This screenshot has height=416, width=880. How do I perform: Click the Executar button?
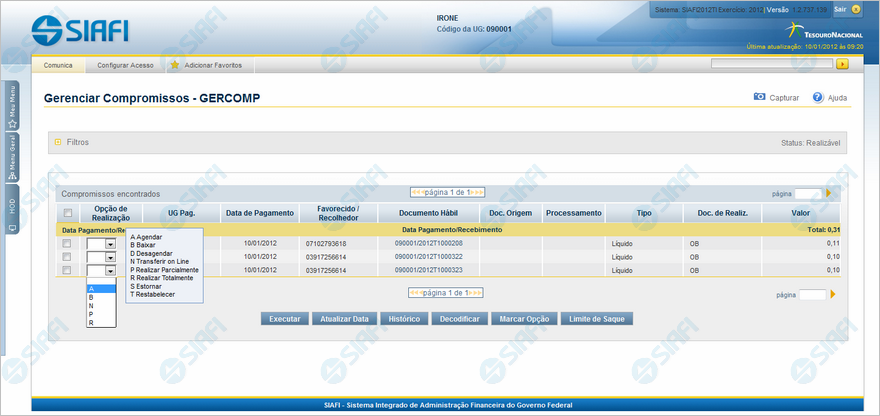point(285,319)
